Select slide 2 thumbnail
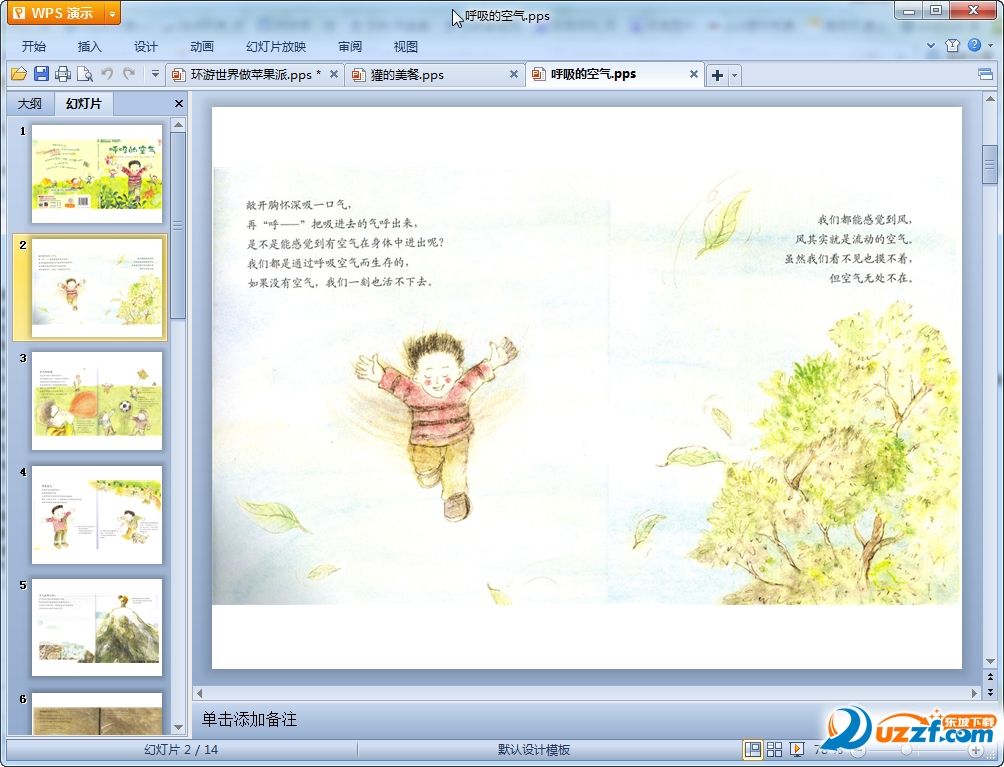Screen dimensions: 1004x767 click(x=97, y=287)
